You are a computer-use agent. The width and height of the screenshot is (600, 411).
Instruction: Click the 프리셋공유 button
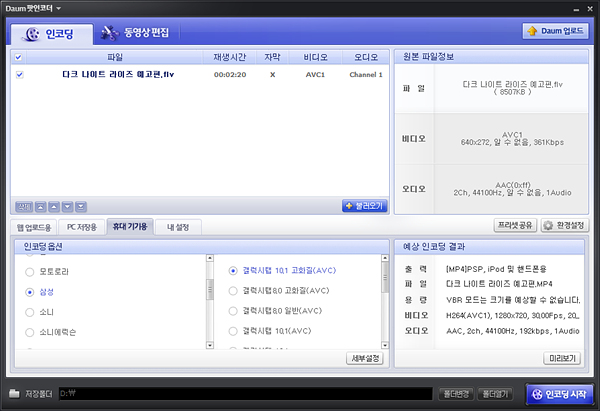pos(515,225)
